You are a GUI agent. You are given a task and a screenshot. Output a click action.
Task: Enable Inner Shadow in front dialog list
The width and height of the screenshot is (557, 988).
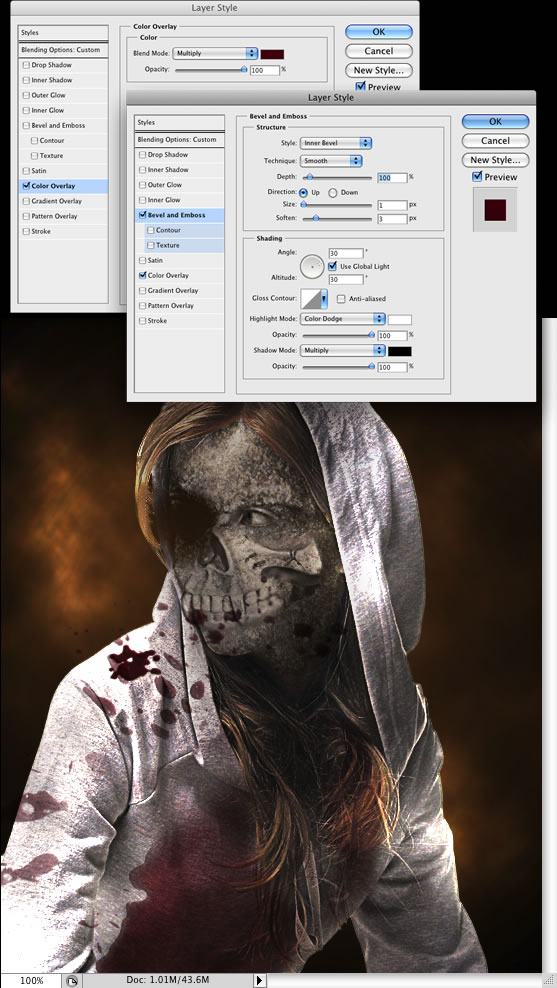142,169
